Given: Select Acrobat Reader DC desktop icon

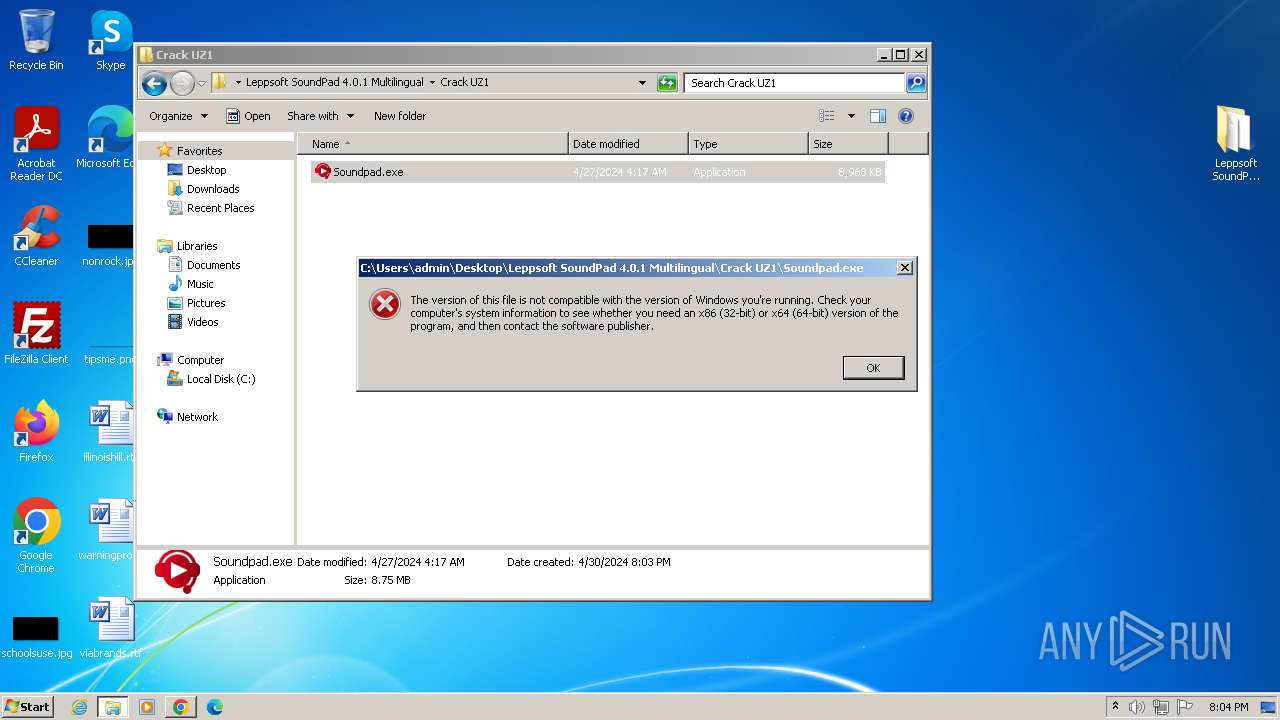Looking at the screenshot, I should [36, 144].
